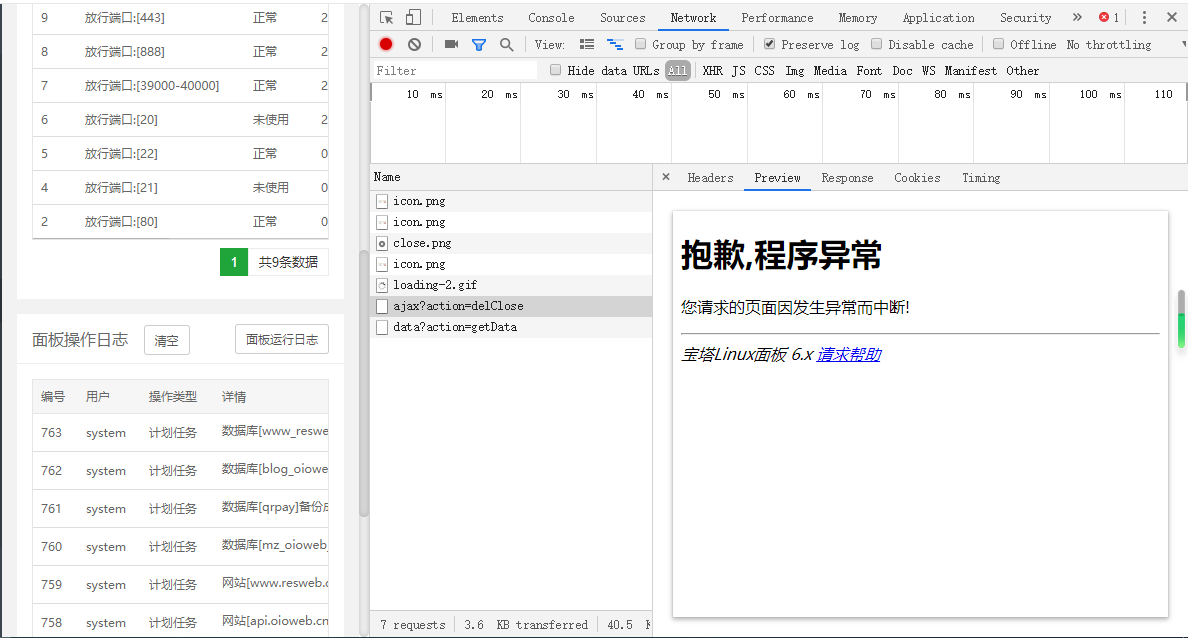Enable Disable cache checkbox
The image size is (1188, 638).
click(x=877, y=44)
